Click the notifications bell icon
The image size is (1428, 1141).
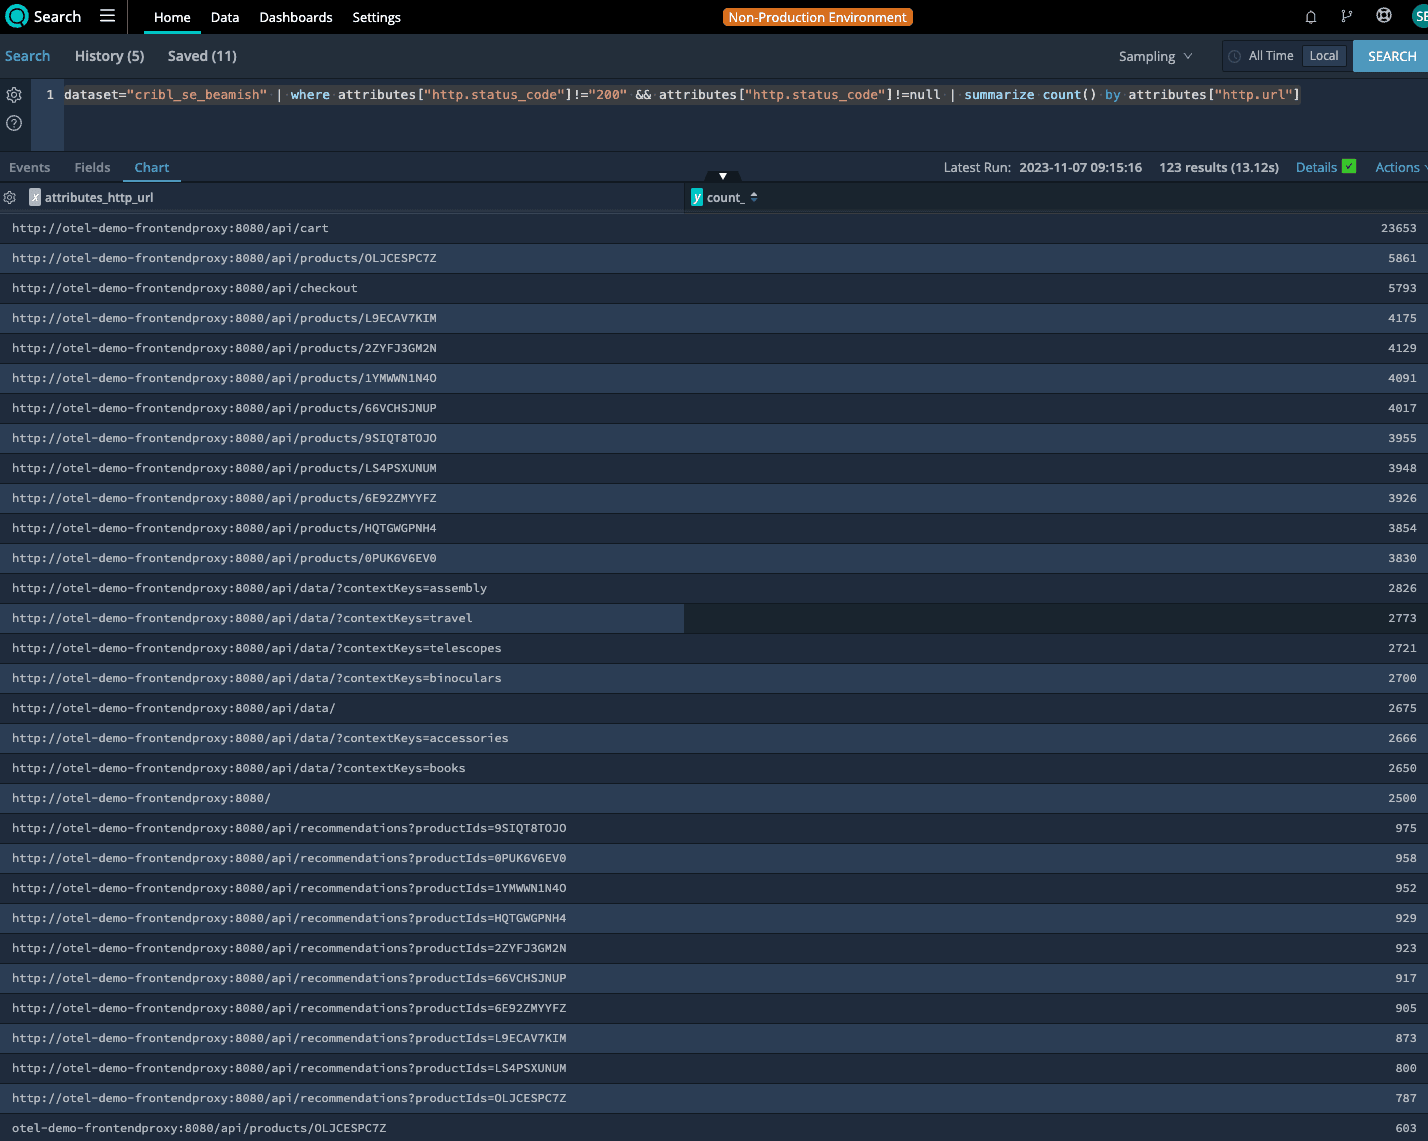1310,17
